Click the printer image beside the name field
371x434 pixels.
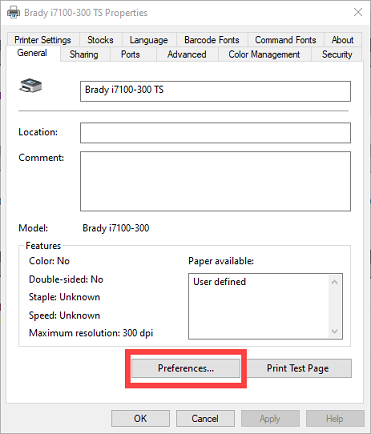point(30,86)
